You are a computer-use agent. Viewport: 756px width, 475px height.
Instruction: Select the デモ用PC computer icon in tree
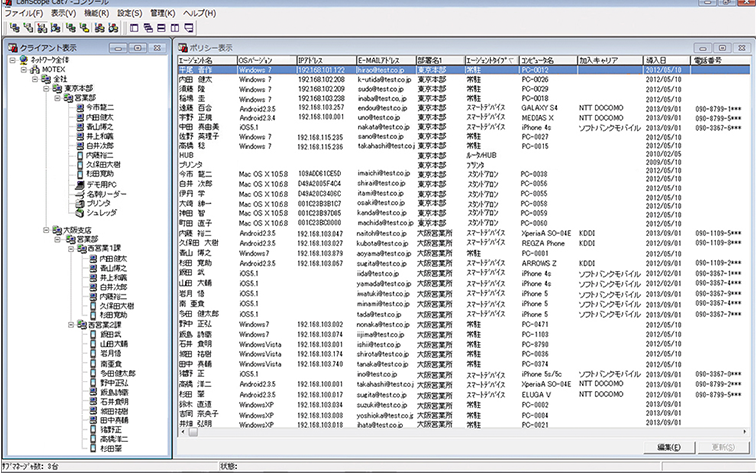pos(79,184)
